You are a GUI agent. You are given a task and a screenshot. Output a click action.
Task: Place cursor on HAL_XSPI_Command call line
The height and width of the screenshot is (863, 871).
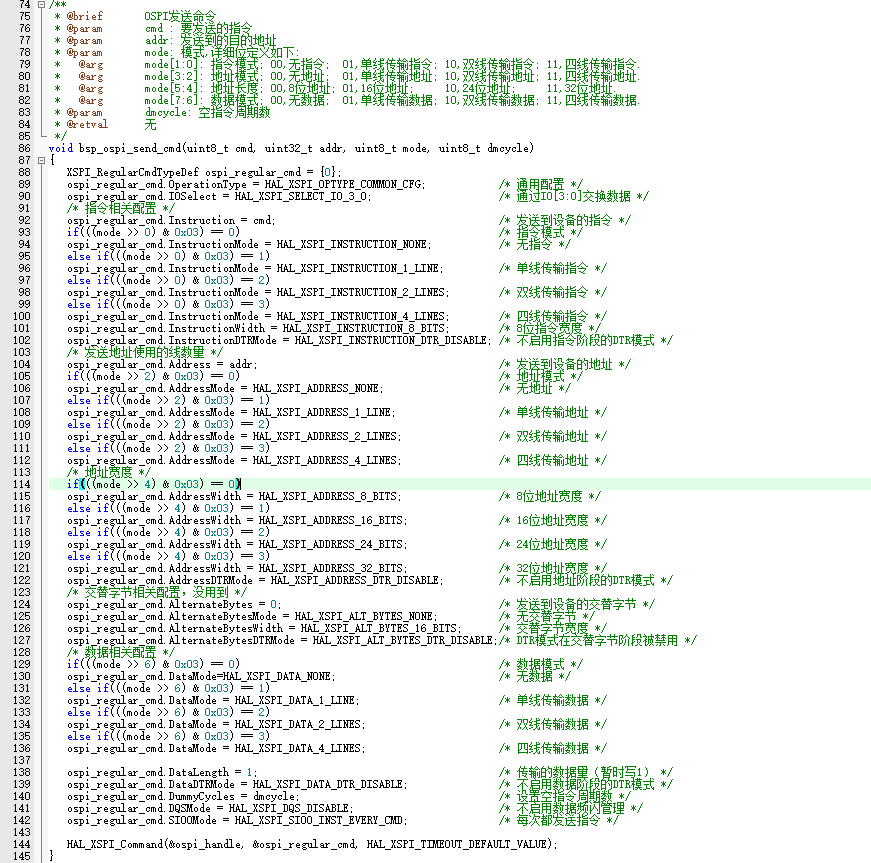pos(312,844)
